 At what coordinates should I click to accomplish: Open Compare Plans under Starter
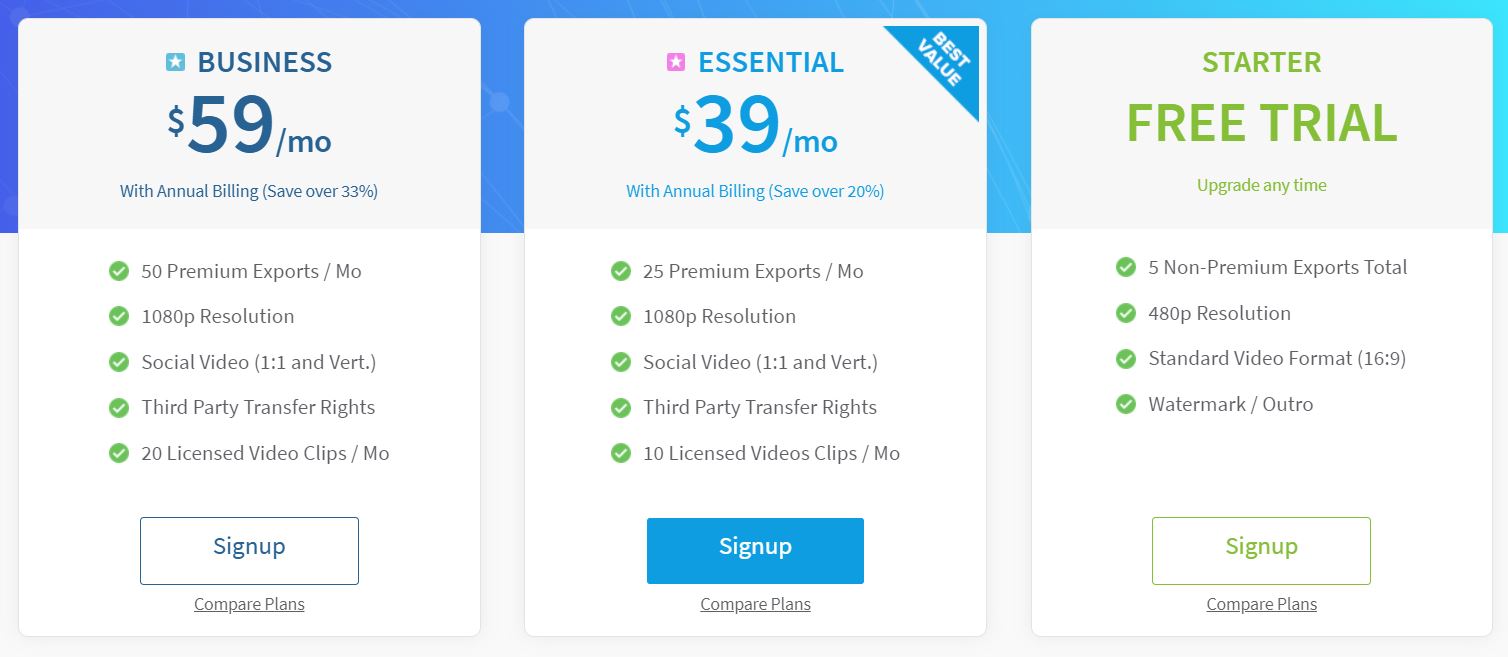pos(1261,604)
